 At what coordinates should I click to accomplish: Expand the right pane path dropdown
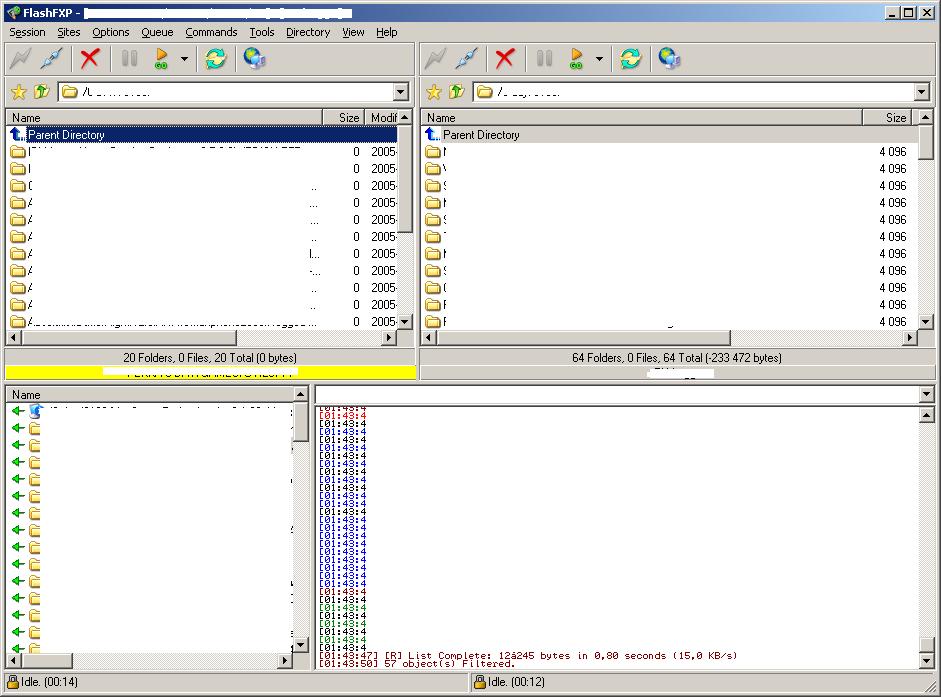tap(921, 92)
